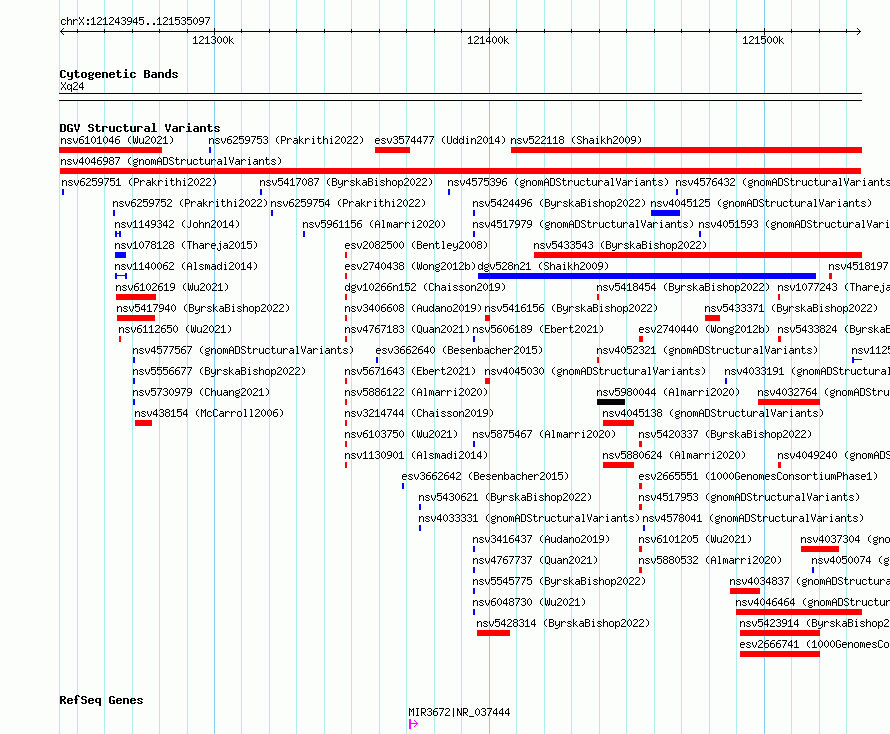The image size is (890, 734).
Task: Select the nsv5433543 (ByrskaBishop2022) label
Action: click(x=620, y=245)
